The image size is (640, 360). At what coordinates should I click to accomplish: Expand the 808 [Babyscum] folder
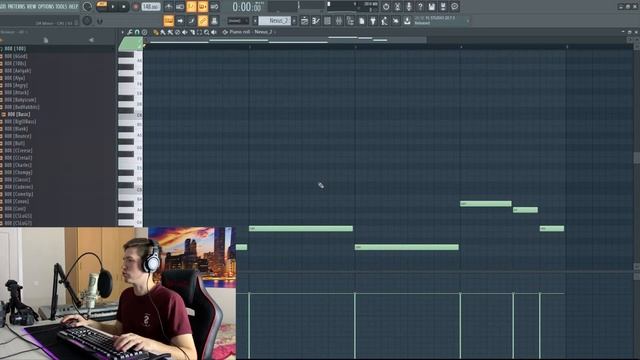[20, 100]
